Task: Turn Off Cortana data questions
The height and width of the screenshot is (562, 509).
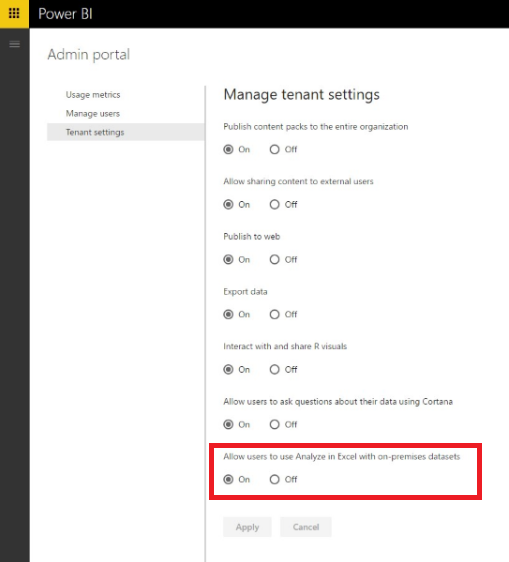Action: (275, 425)
